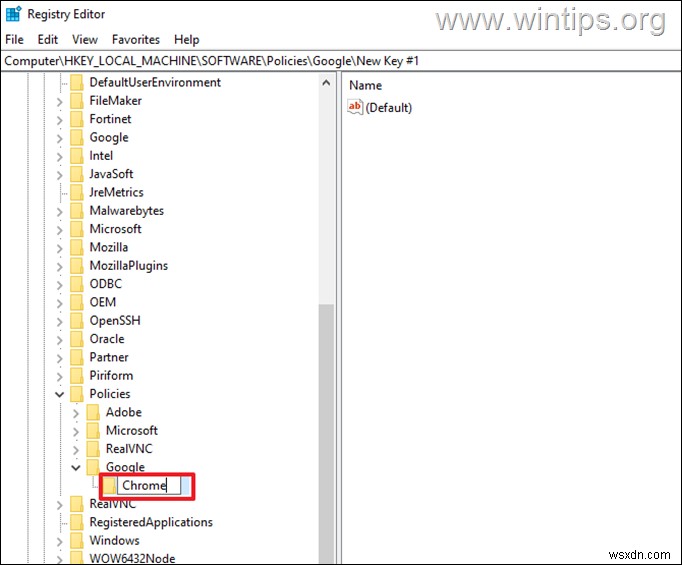Click the tree pane scroll up arrow
Screen dimensions: 682x565
pos(326,83)
